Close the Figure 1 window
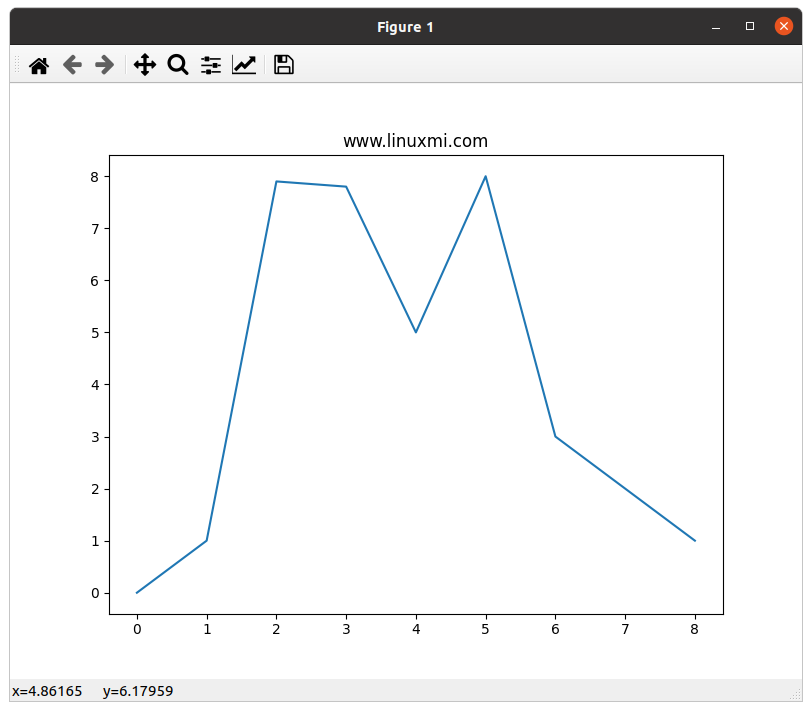 coord(784,27)
